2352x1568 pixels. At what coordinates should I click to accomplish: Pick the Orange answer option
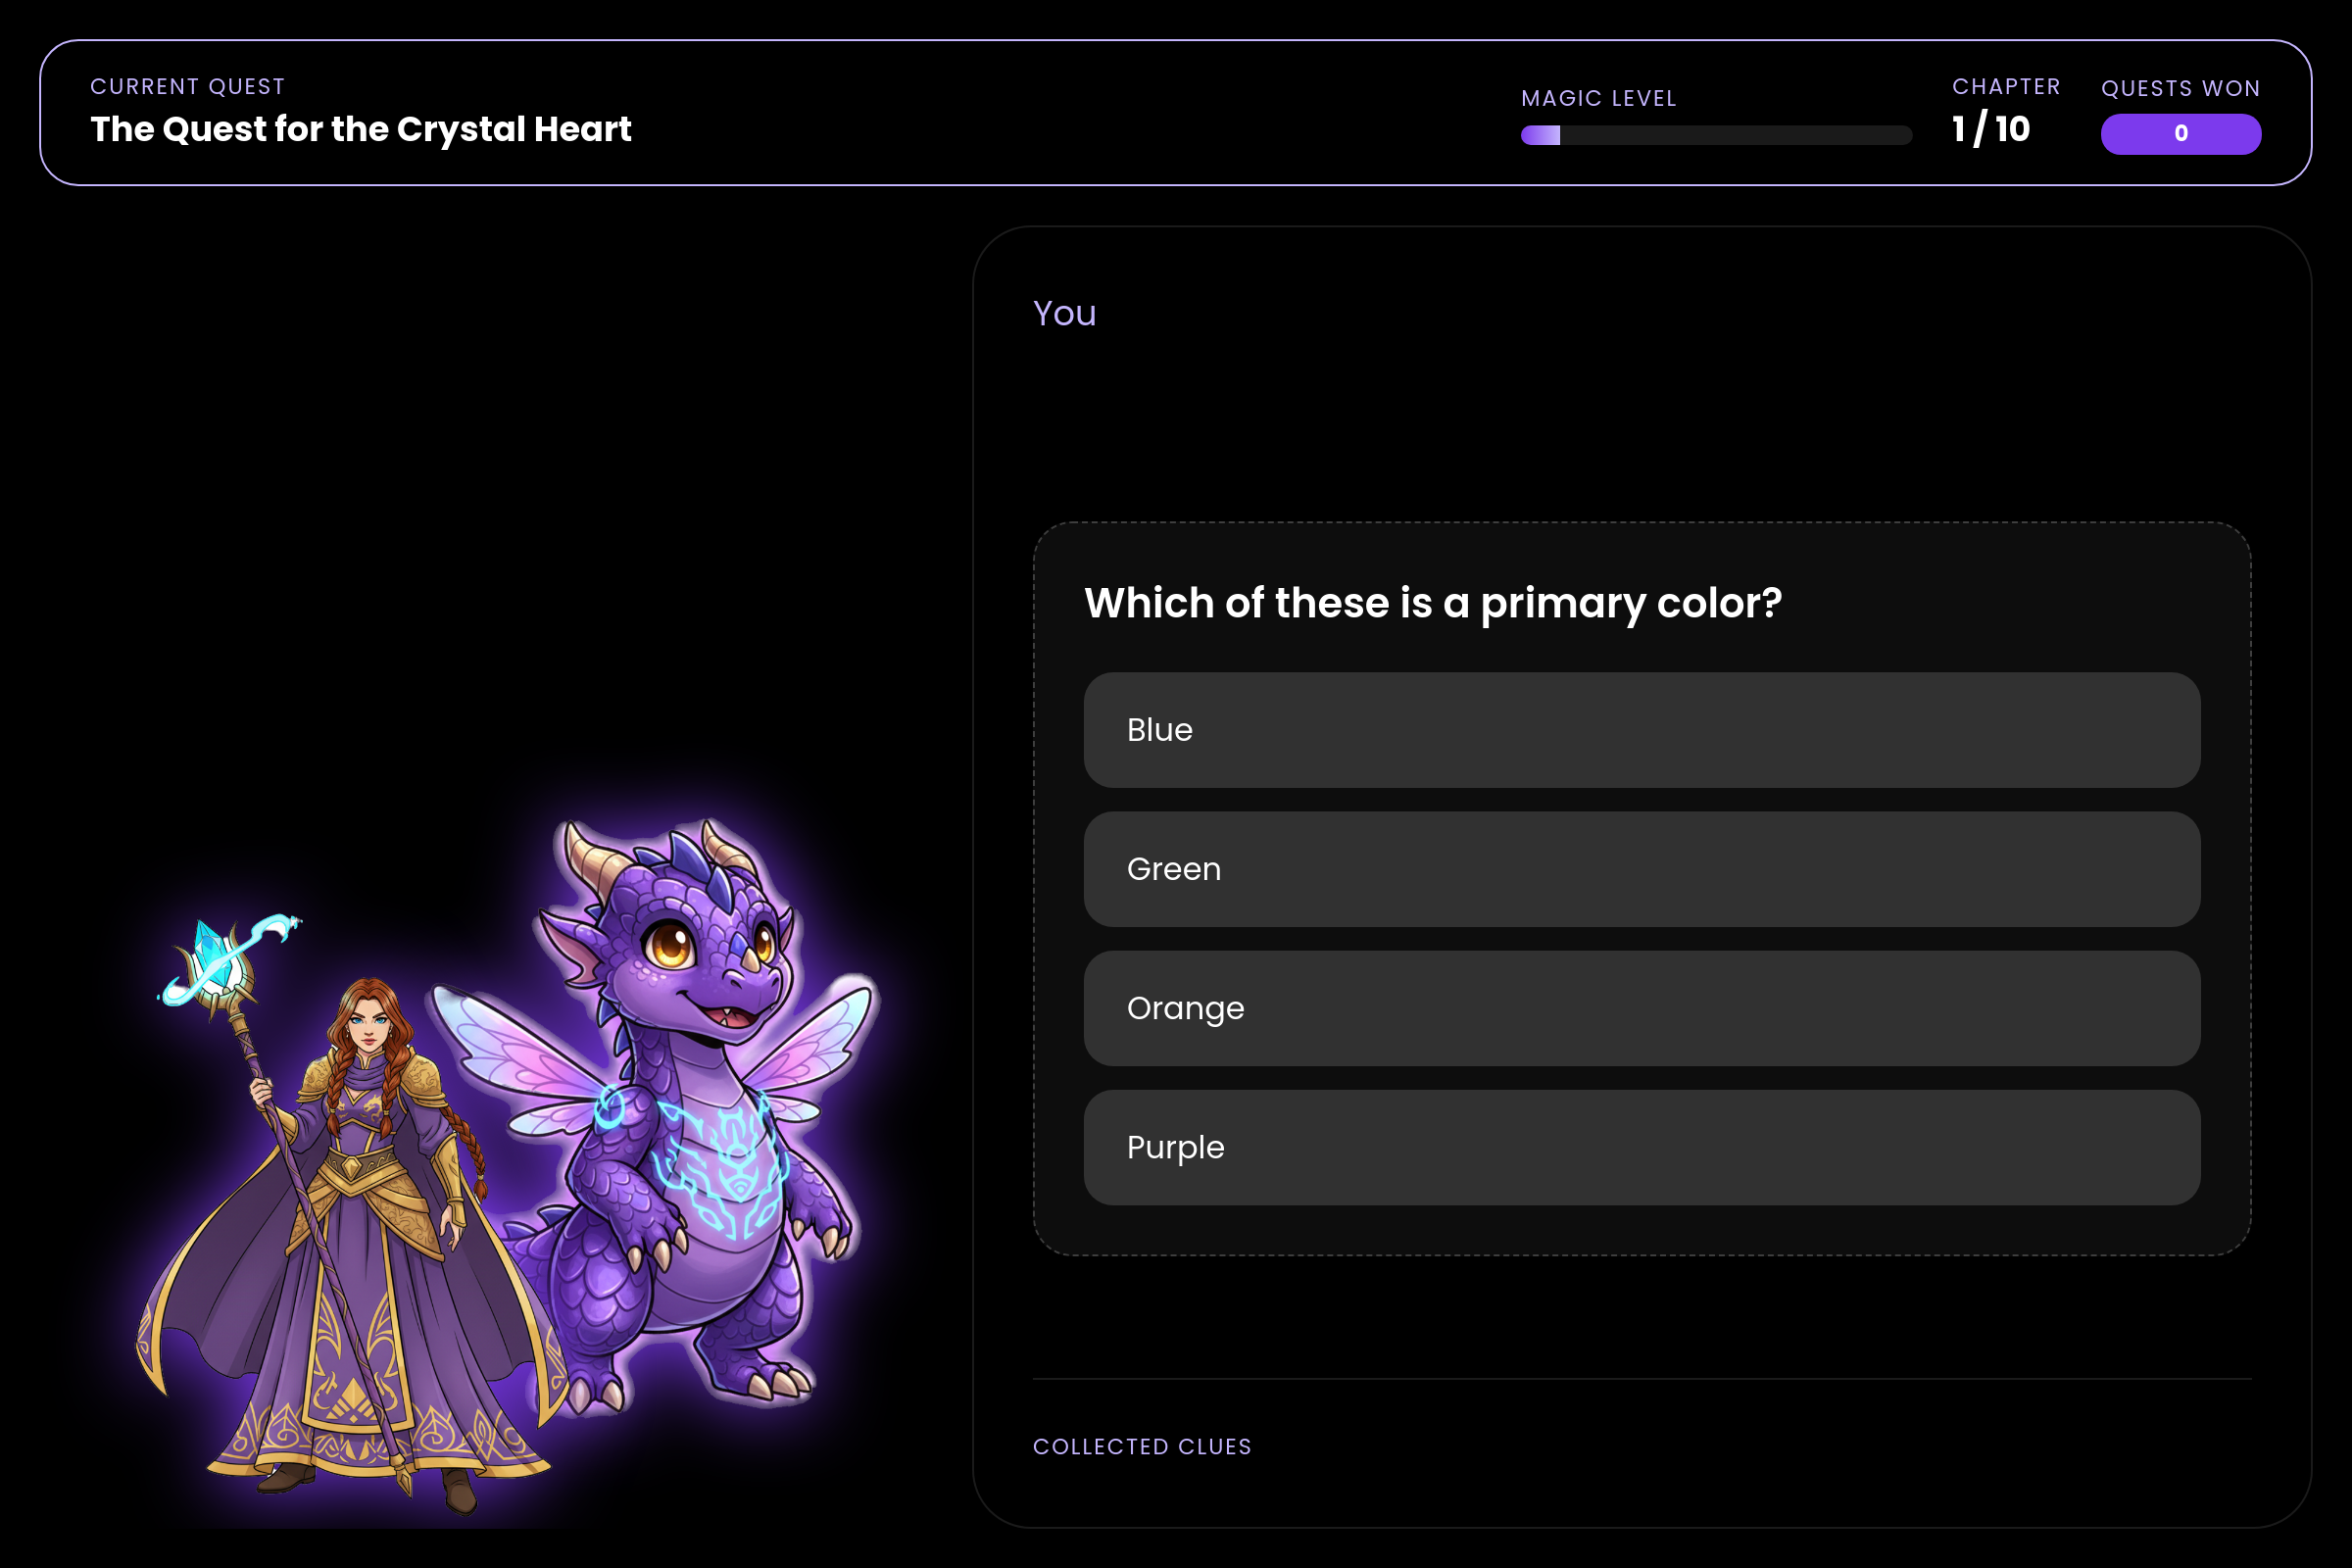(1641, 1008)
